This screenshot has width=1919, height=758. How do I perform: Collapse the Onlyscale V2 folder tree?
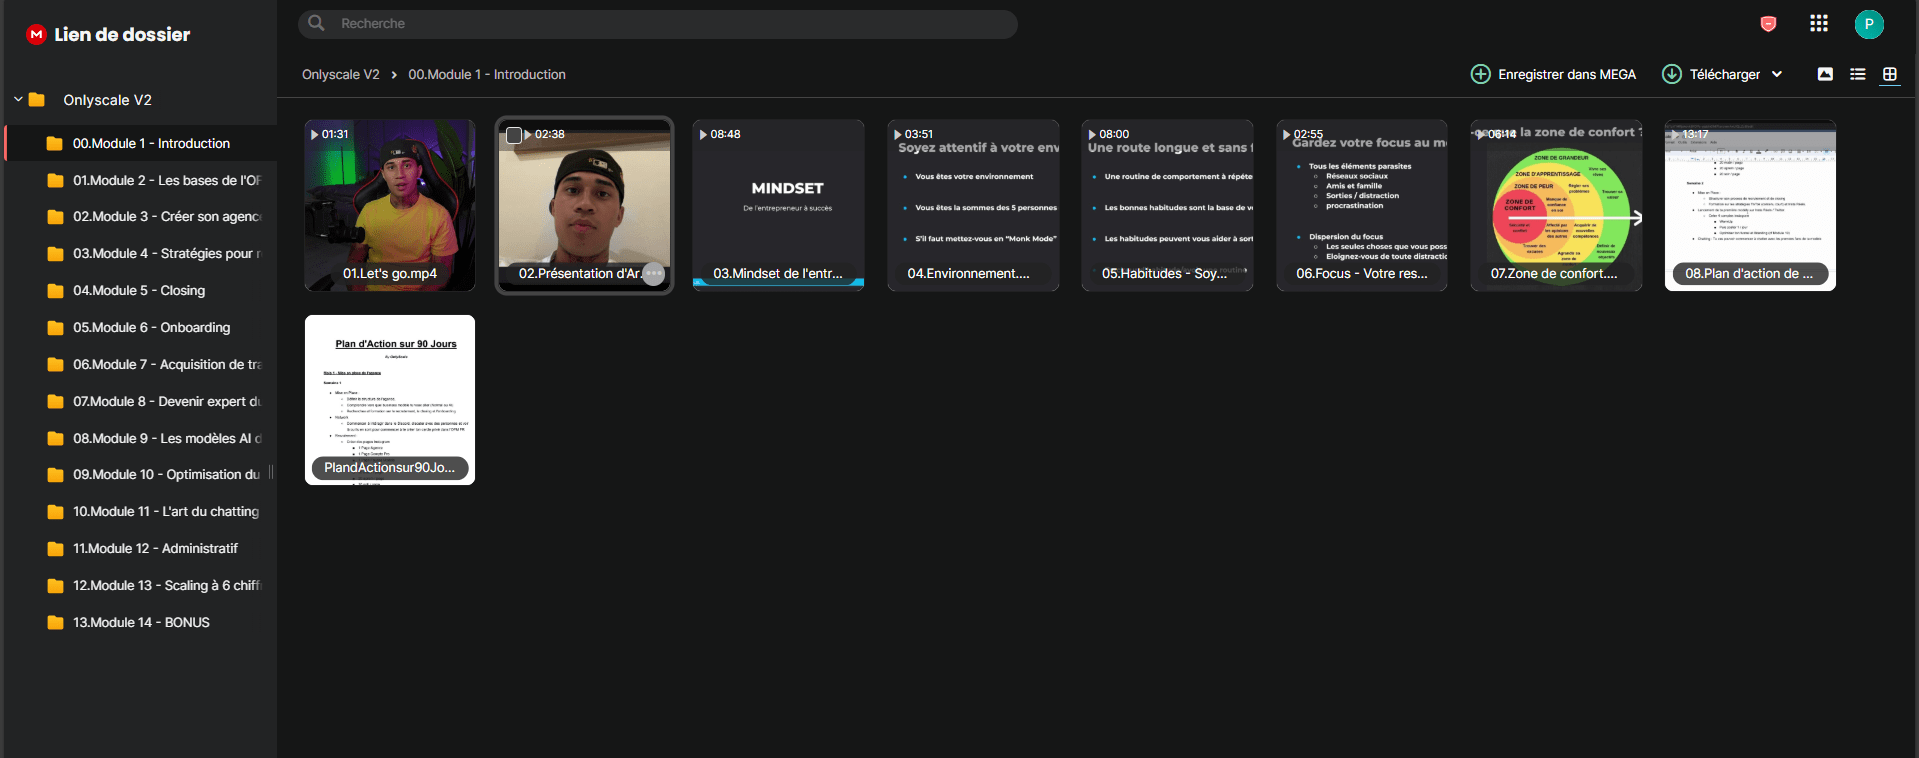pyautogui.click(x=18, y=100)
